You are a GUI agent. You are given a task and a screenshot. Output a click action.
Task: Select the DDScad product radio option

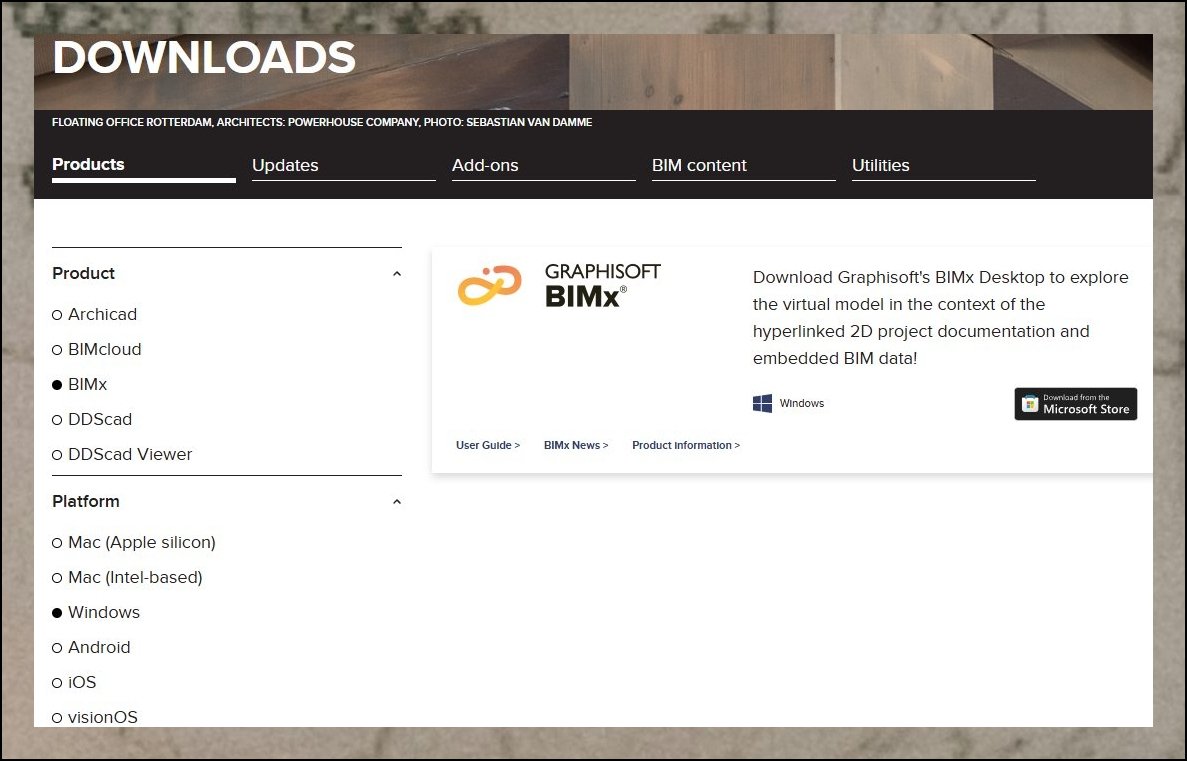point(92,419)
